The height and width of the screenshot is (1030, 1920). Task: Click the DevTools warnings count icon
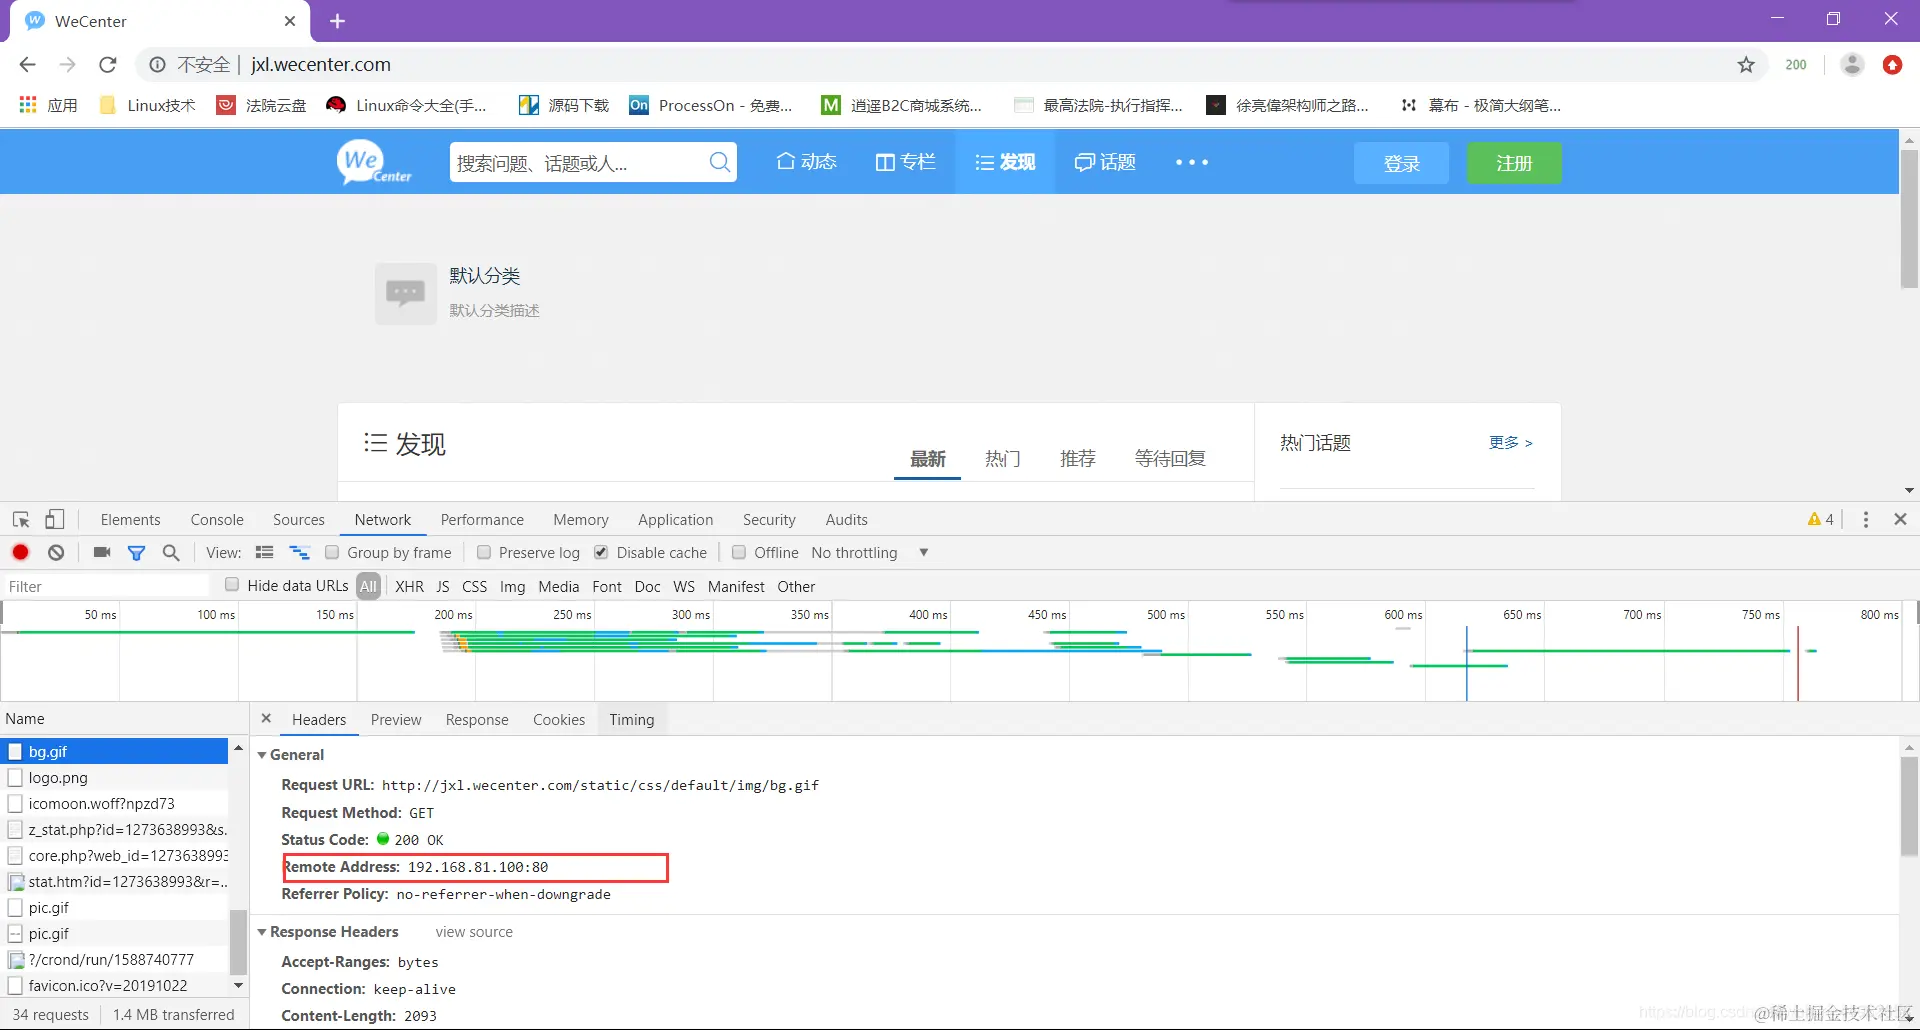(x=1820, y=519)
